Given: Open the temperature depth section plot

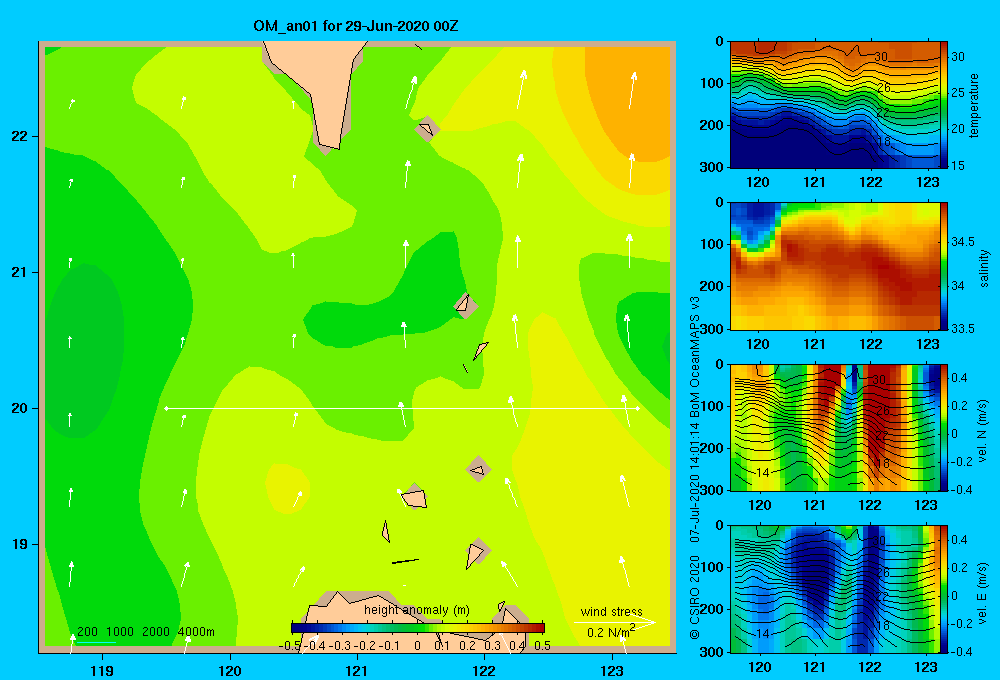Looking at the screenshot, I should [x=835, y=105].
